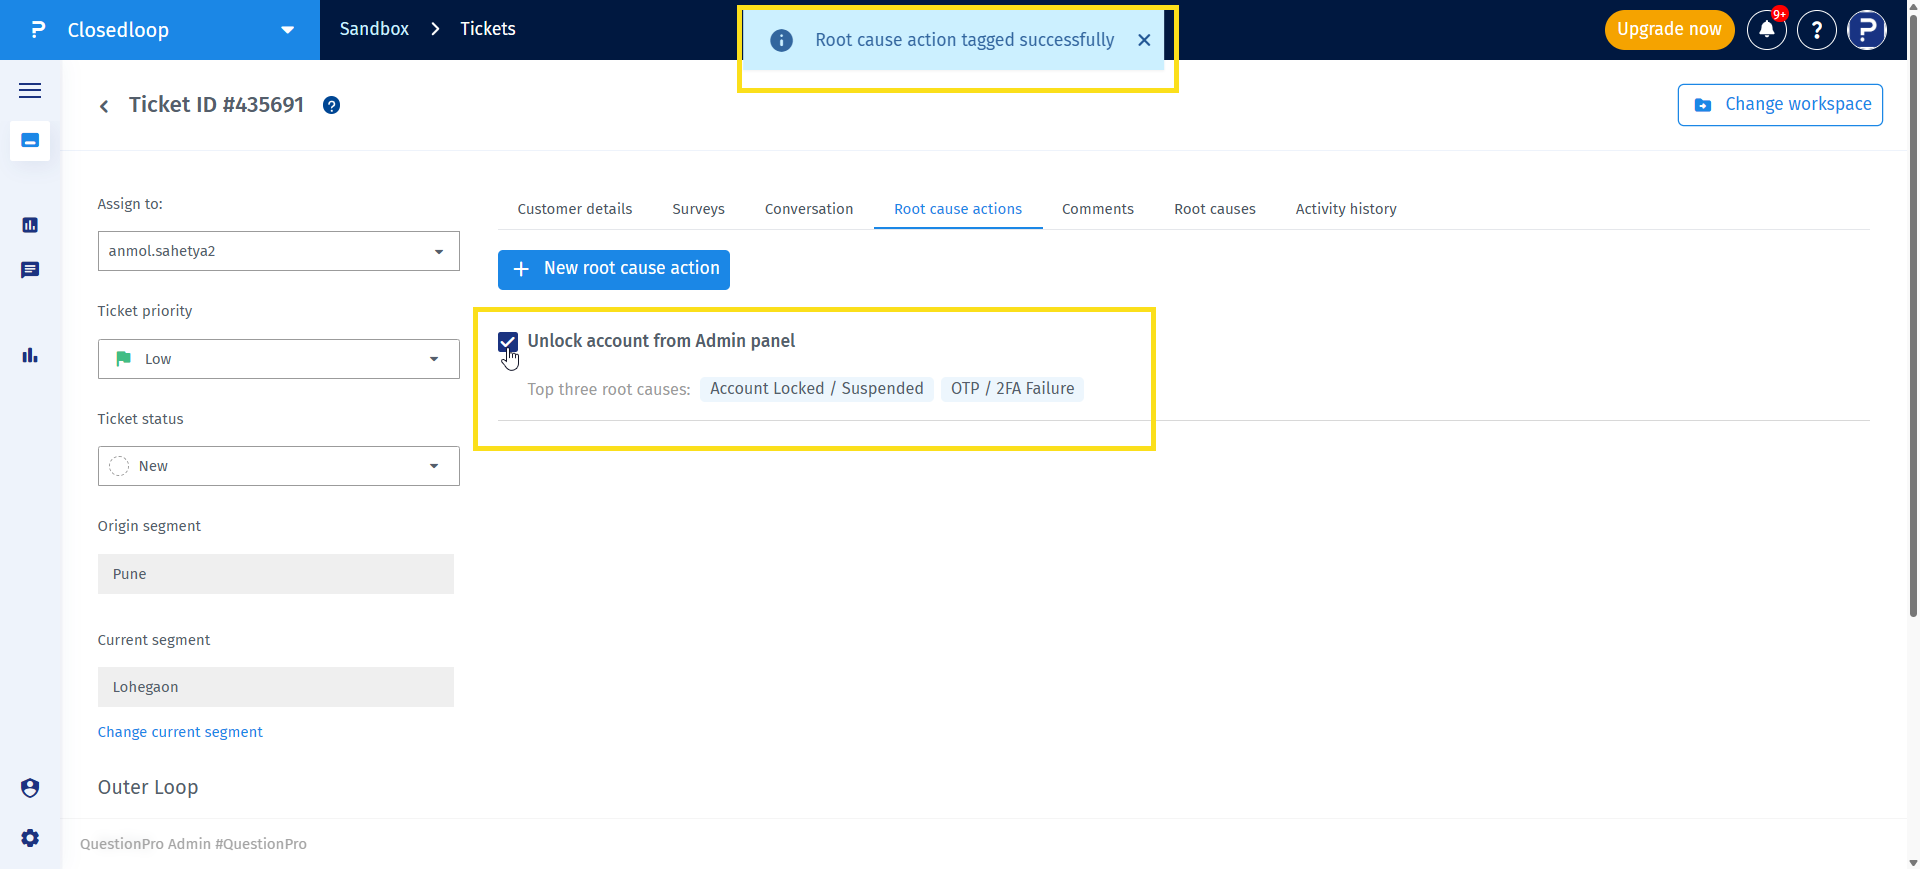
Task: Expand the Closedloop product switcher dropdown
Action: 288,30
